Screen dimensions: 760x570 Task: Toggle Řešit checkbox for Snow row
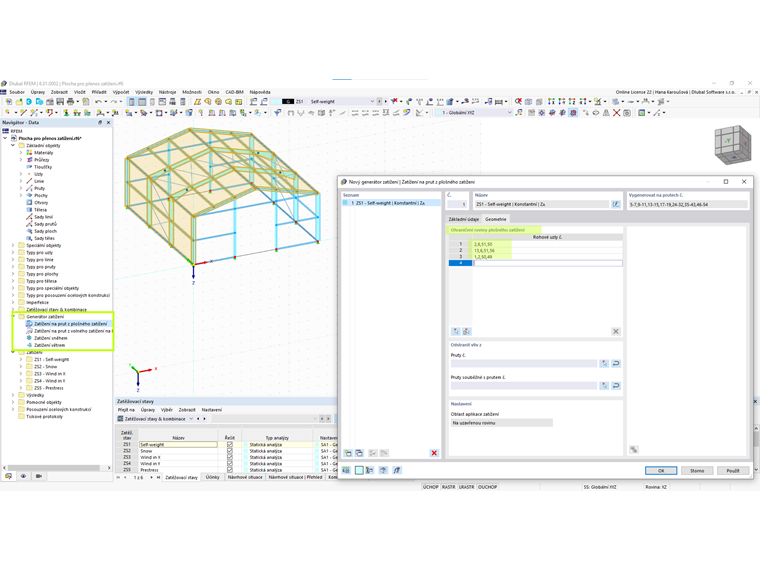230,451
